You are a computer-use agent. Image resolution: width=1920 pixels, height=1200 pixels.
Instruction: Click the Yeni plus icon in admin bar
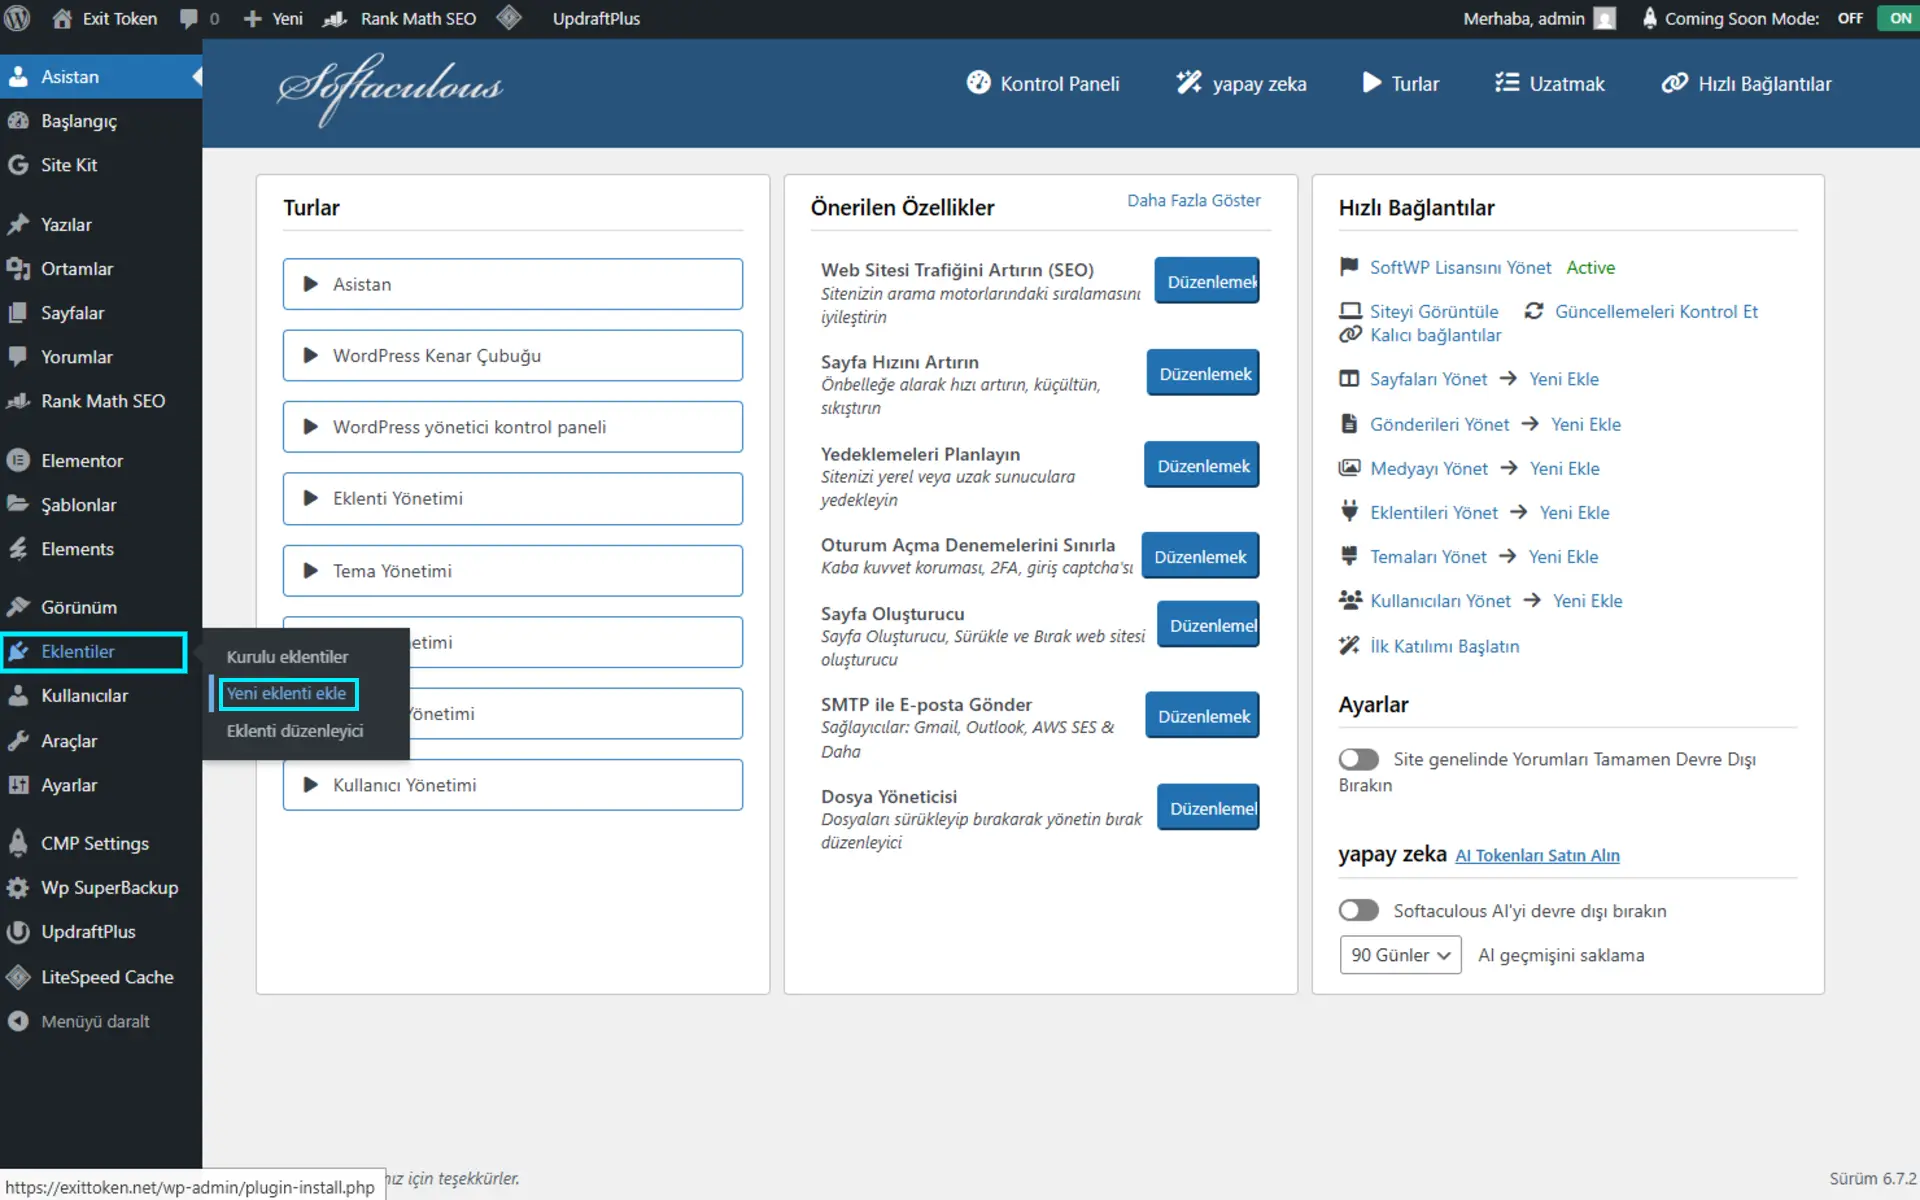pos(252,19)
